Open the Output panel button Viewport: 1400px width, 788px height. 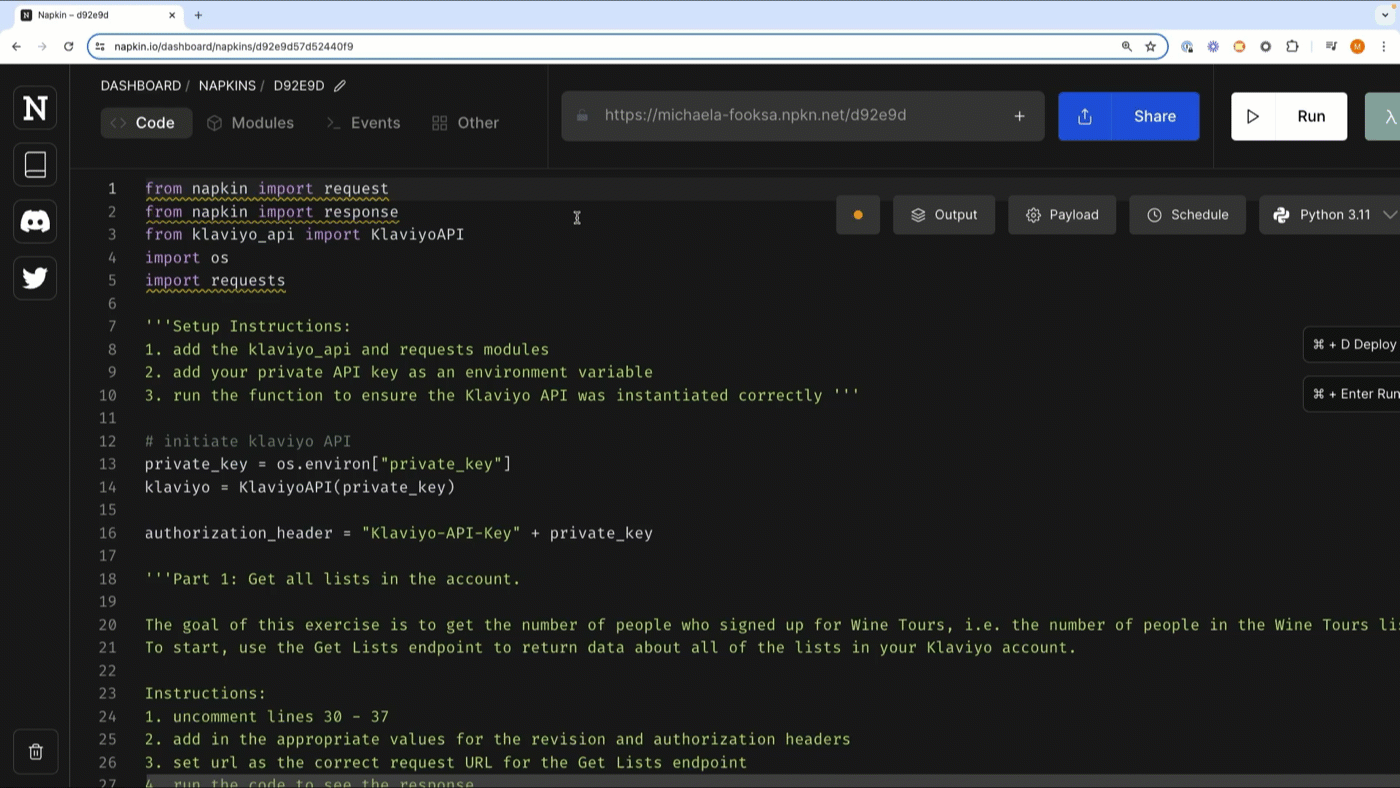944,215
